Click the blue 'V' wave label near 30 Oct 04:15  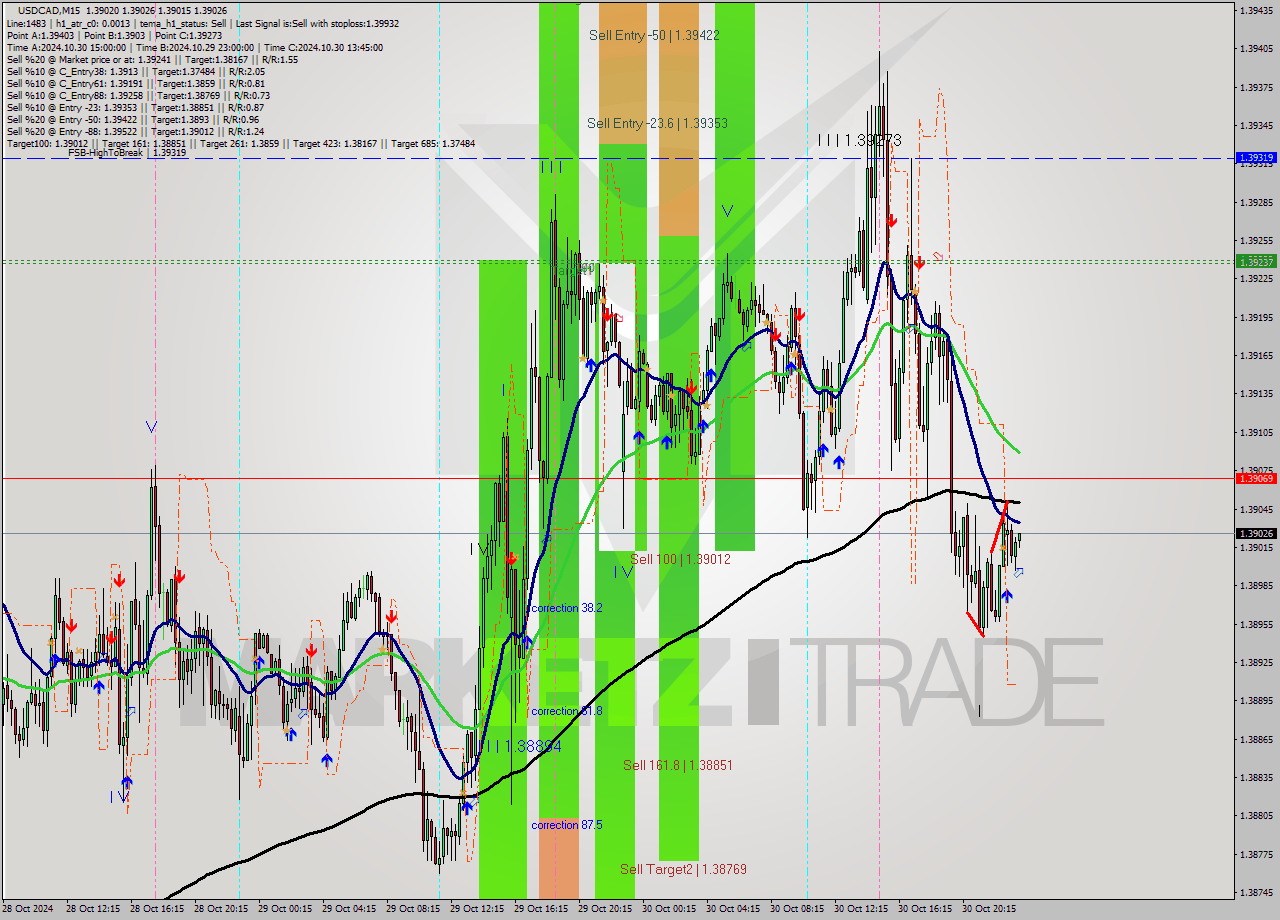coord(728,211)
